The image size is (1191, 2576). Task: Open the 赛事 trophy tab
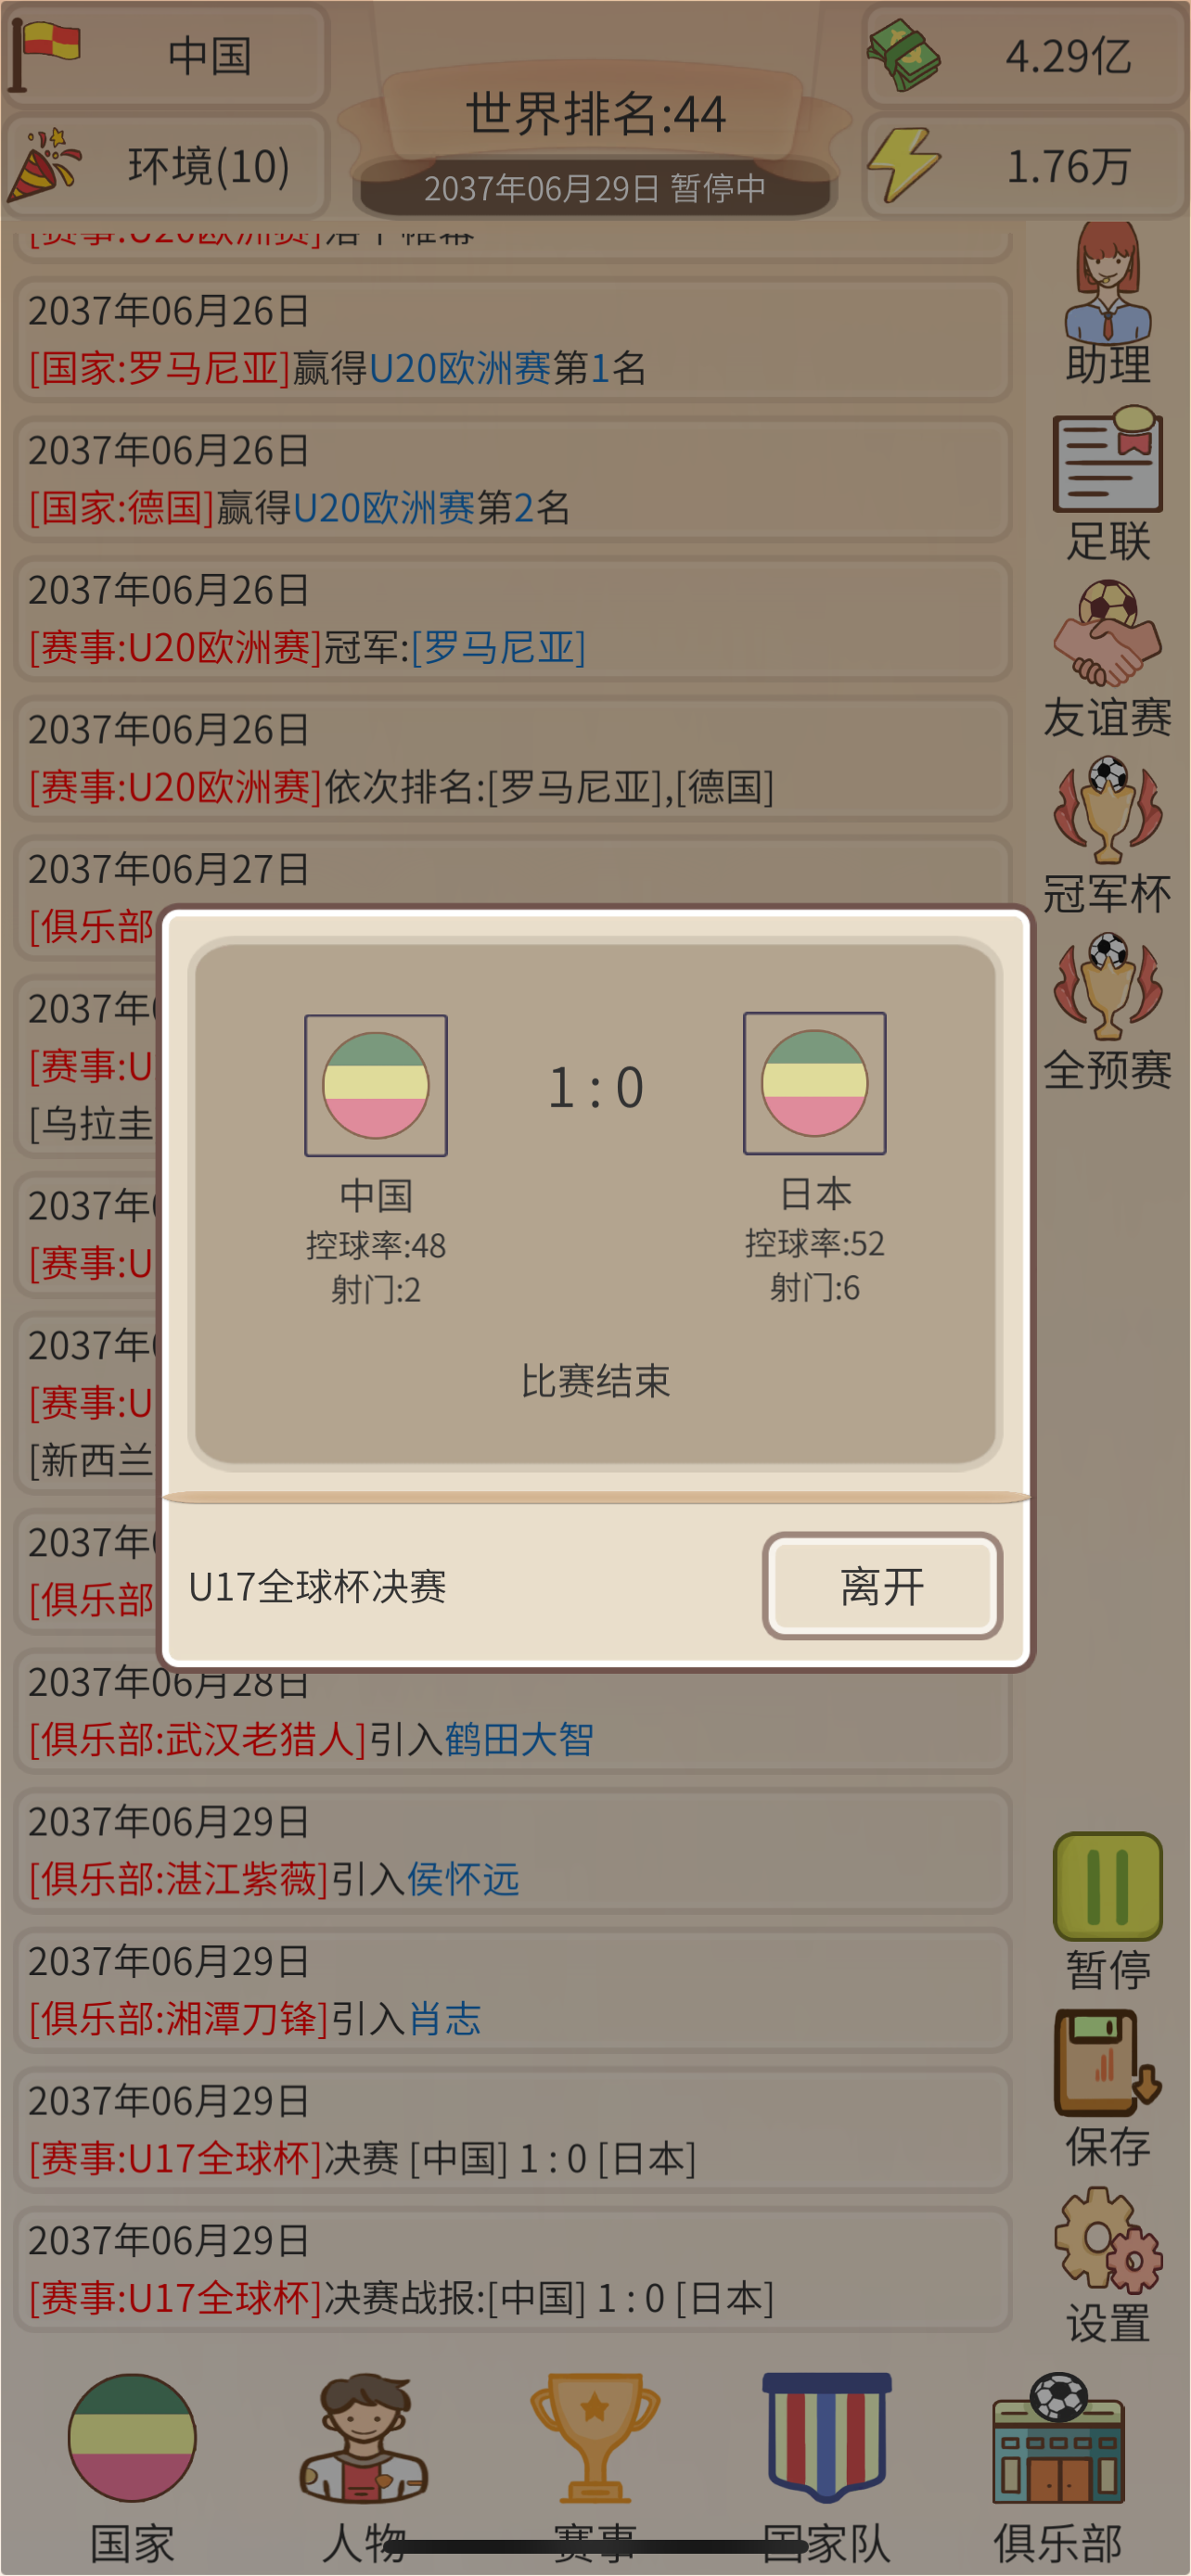pos(595,2468)
